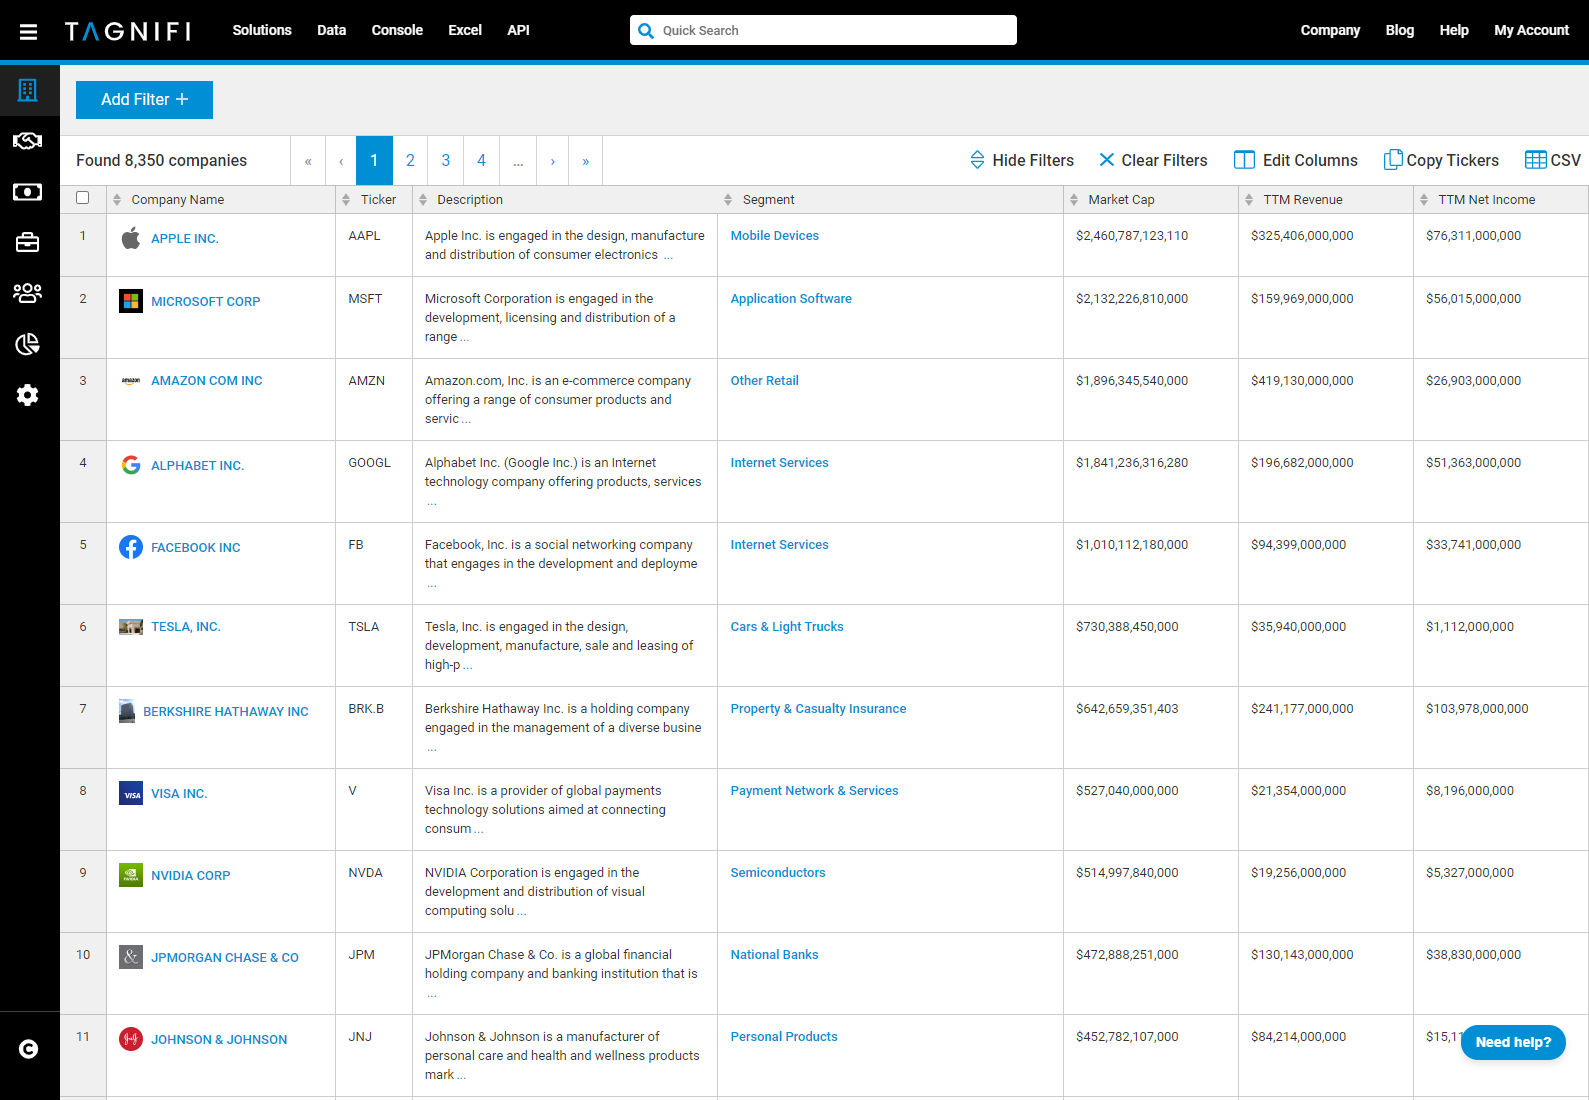Screen dimensions: 1589x1100
Task: Toggle the select-all checkbox in table header
Action: pos(83,198)
